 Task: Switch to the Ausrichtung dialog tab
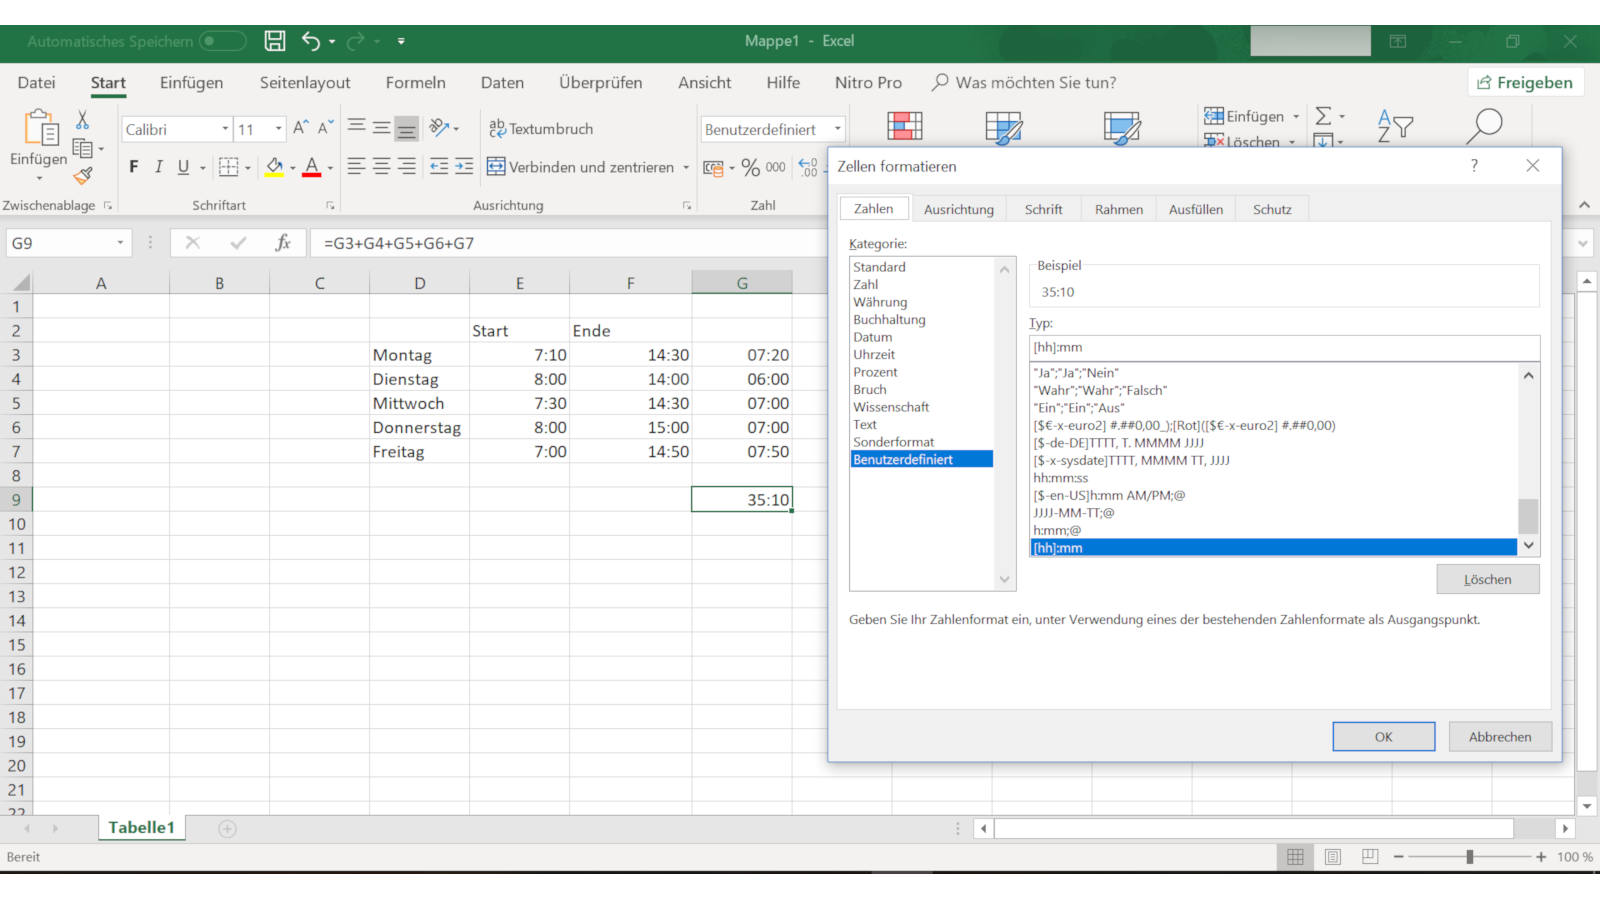pyautogui.click(x=958, y=209)
